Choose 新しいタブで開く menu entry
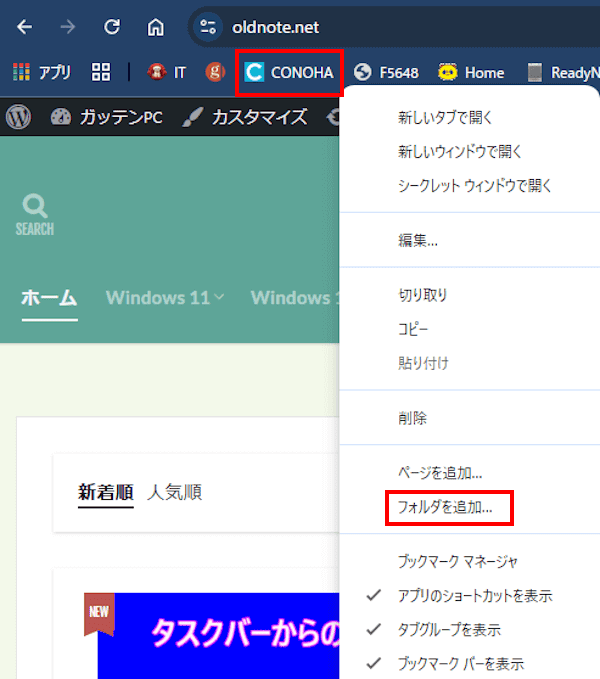This screenshot has height=679, width=600. tap(445, 118)
